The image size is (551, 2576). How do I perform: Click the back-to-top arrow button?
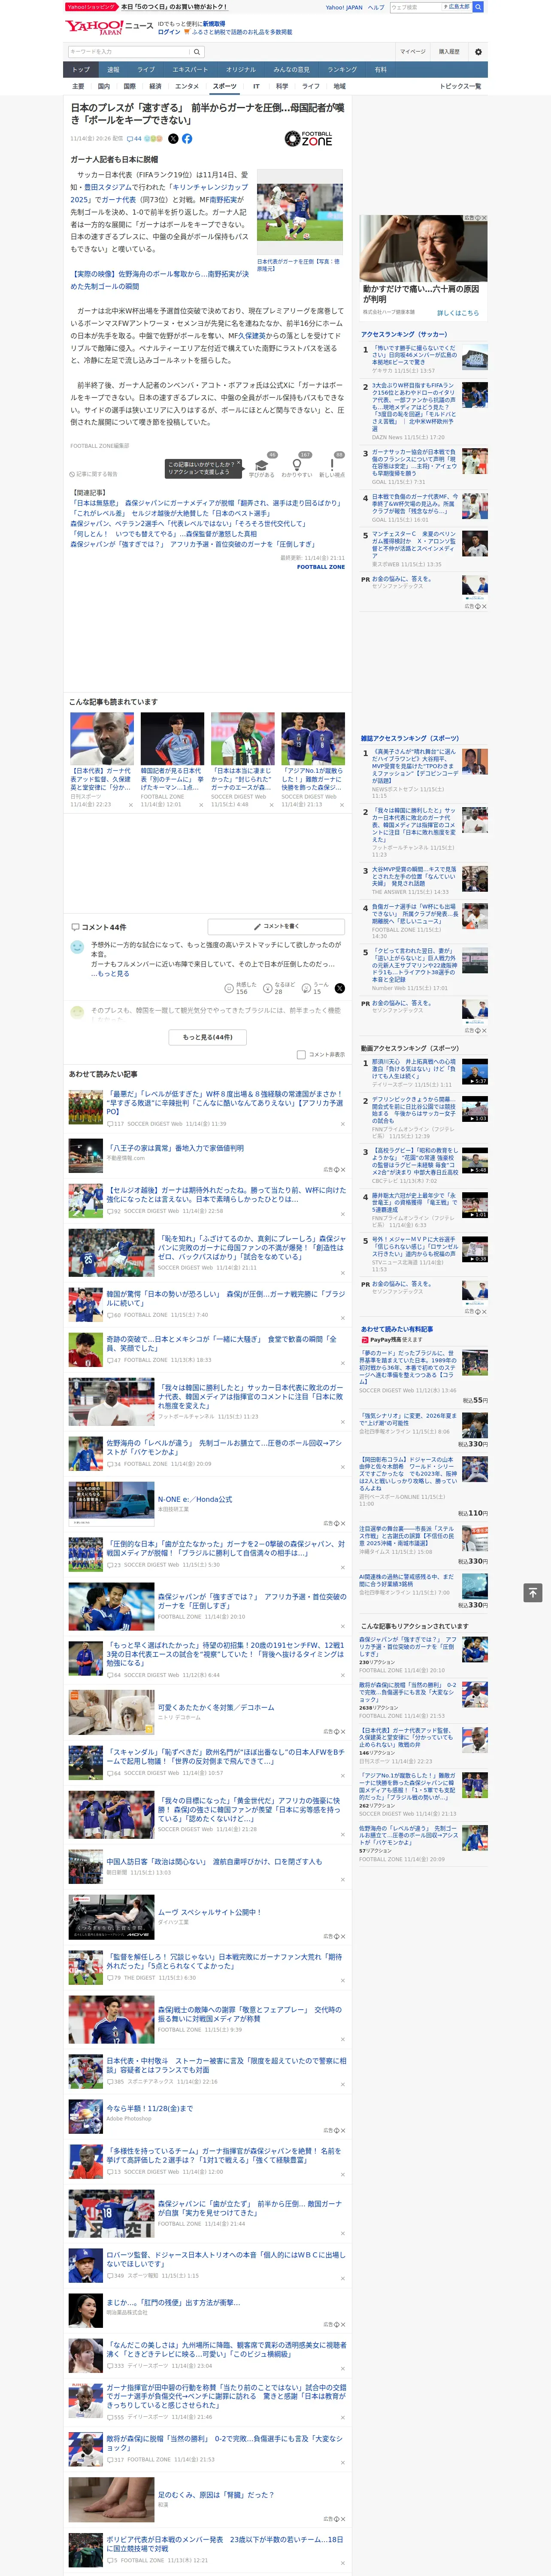(x=533, y=1592)
